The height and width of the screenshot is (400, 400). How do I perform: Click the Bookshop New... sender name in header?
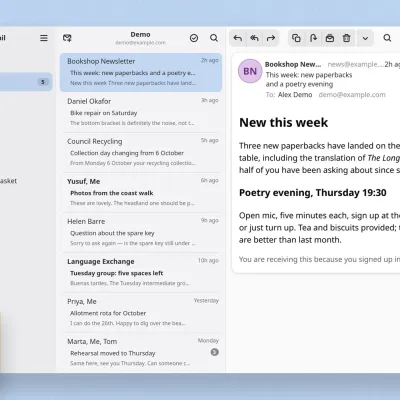pos(293,64)
